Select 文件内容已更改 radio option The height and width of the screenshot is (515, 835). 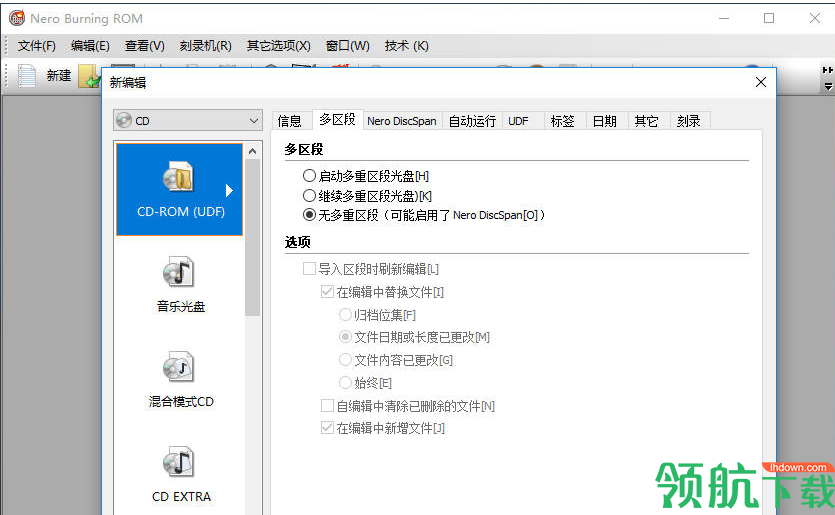pos(345,360)
